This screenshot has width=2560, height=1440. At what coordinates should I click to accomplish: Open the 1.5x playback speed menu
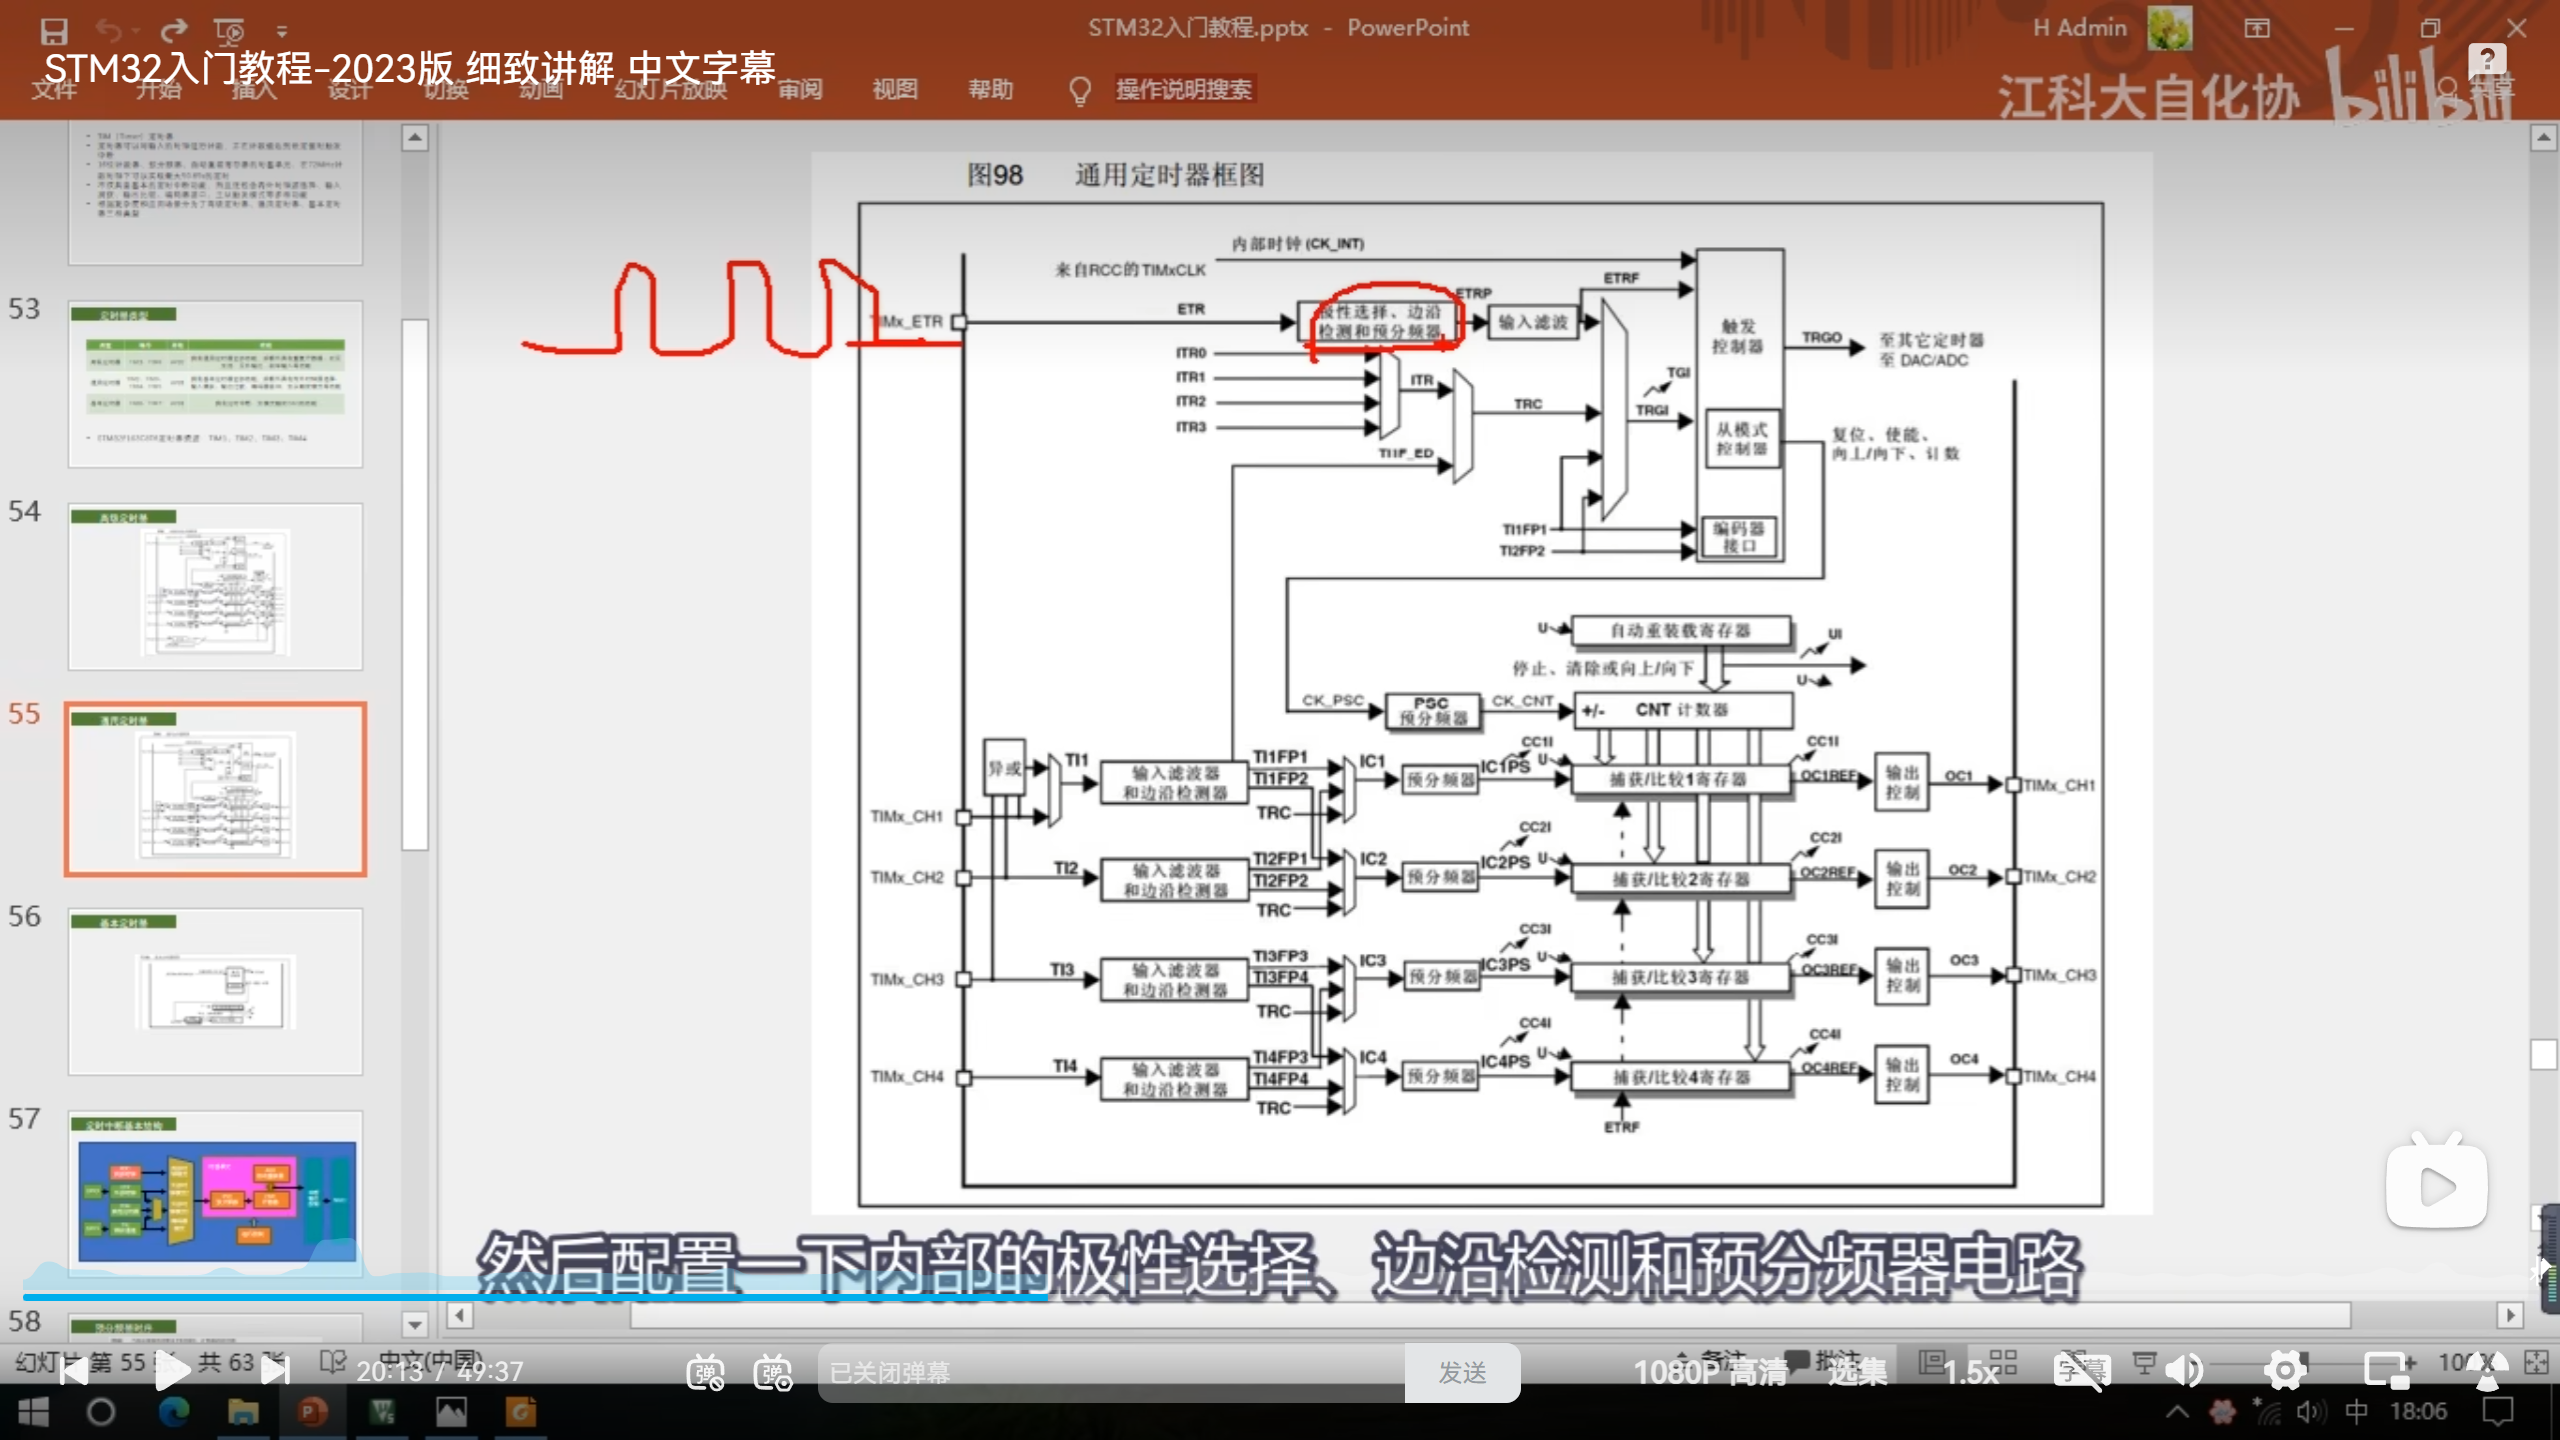1970,1372
